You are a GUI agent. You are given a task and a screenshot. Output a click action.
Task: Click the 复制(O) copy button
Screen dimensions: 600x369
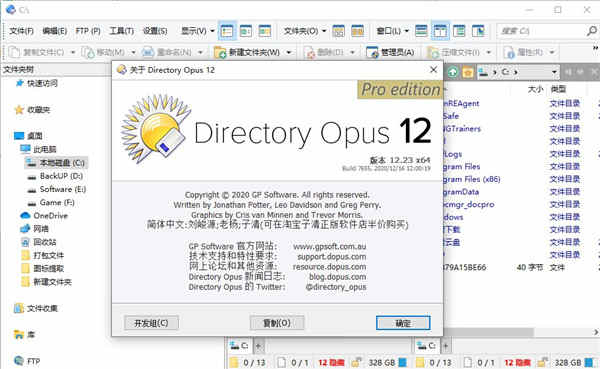point(277,323)
